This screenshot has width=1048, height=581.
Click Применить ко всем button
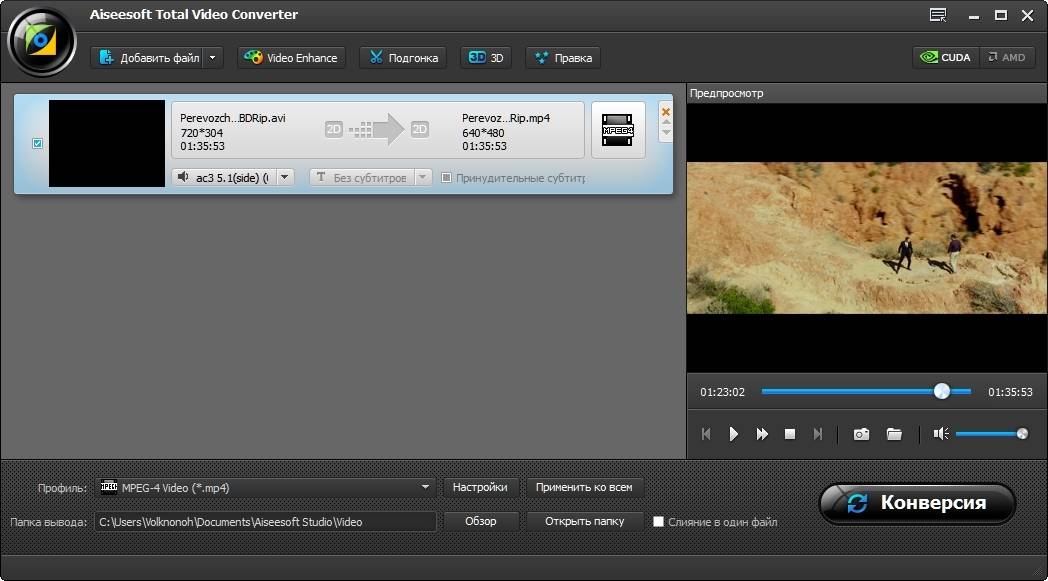[583, 487]
